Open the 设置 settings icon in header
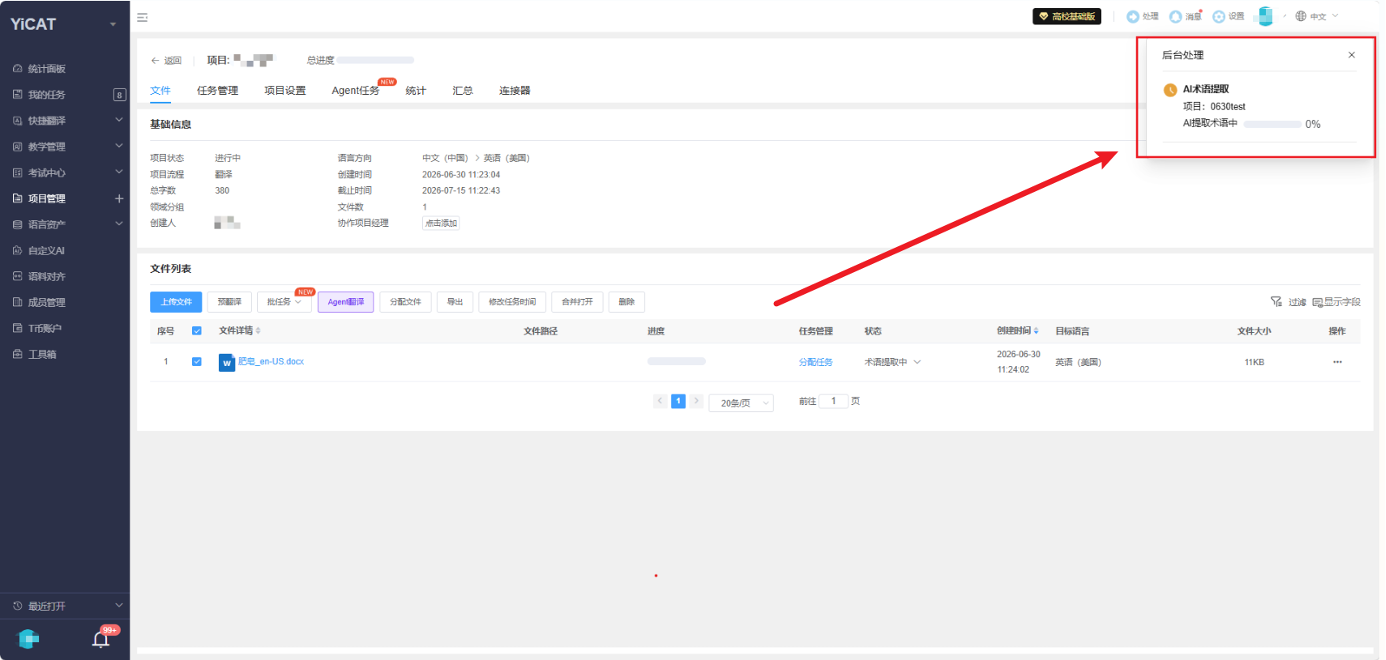The width and height of the screenshot is (1386, 660). click(x=1219, y=16)
